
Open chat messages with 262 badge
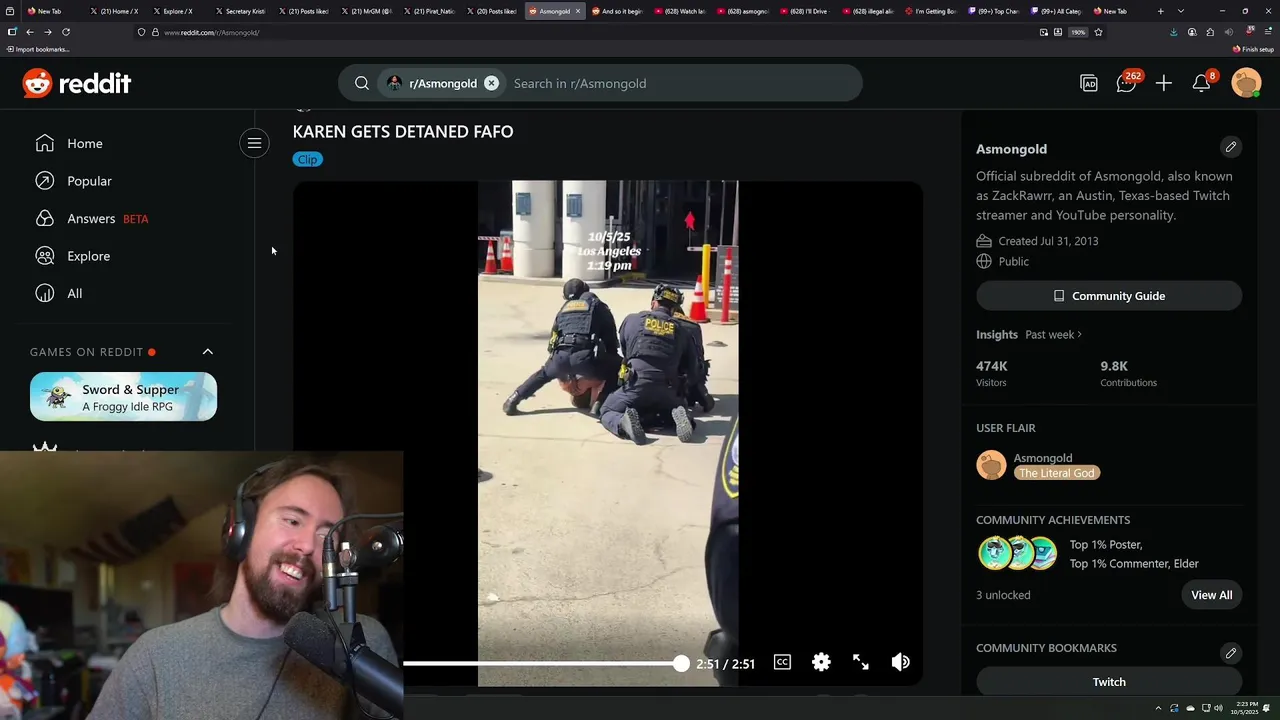(1127, 83)
